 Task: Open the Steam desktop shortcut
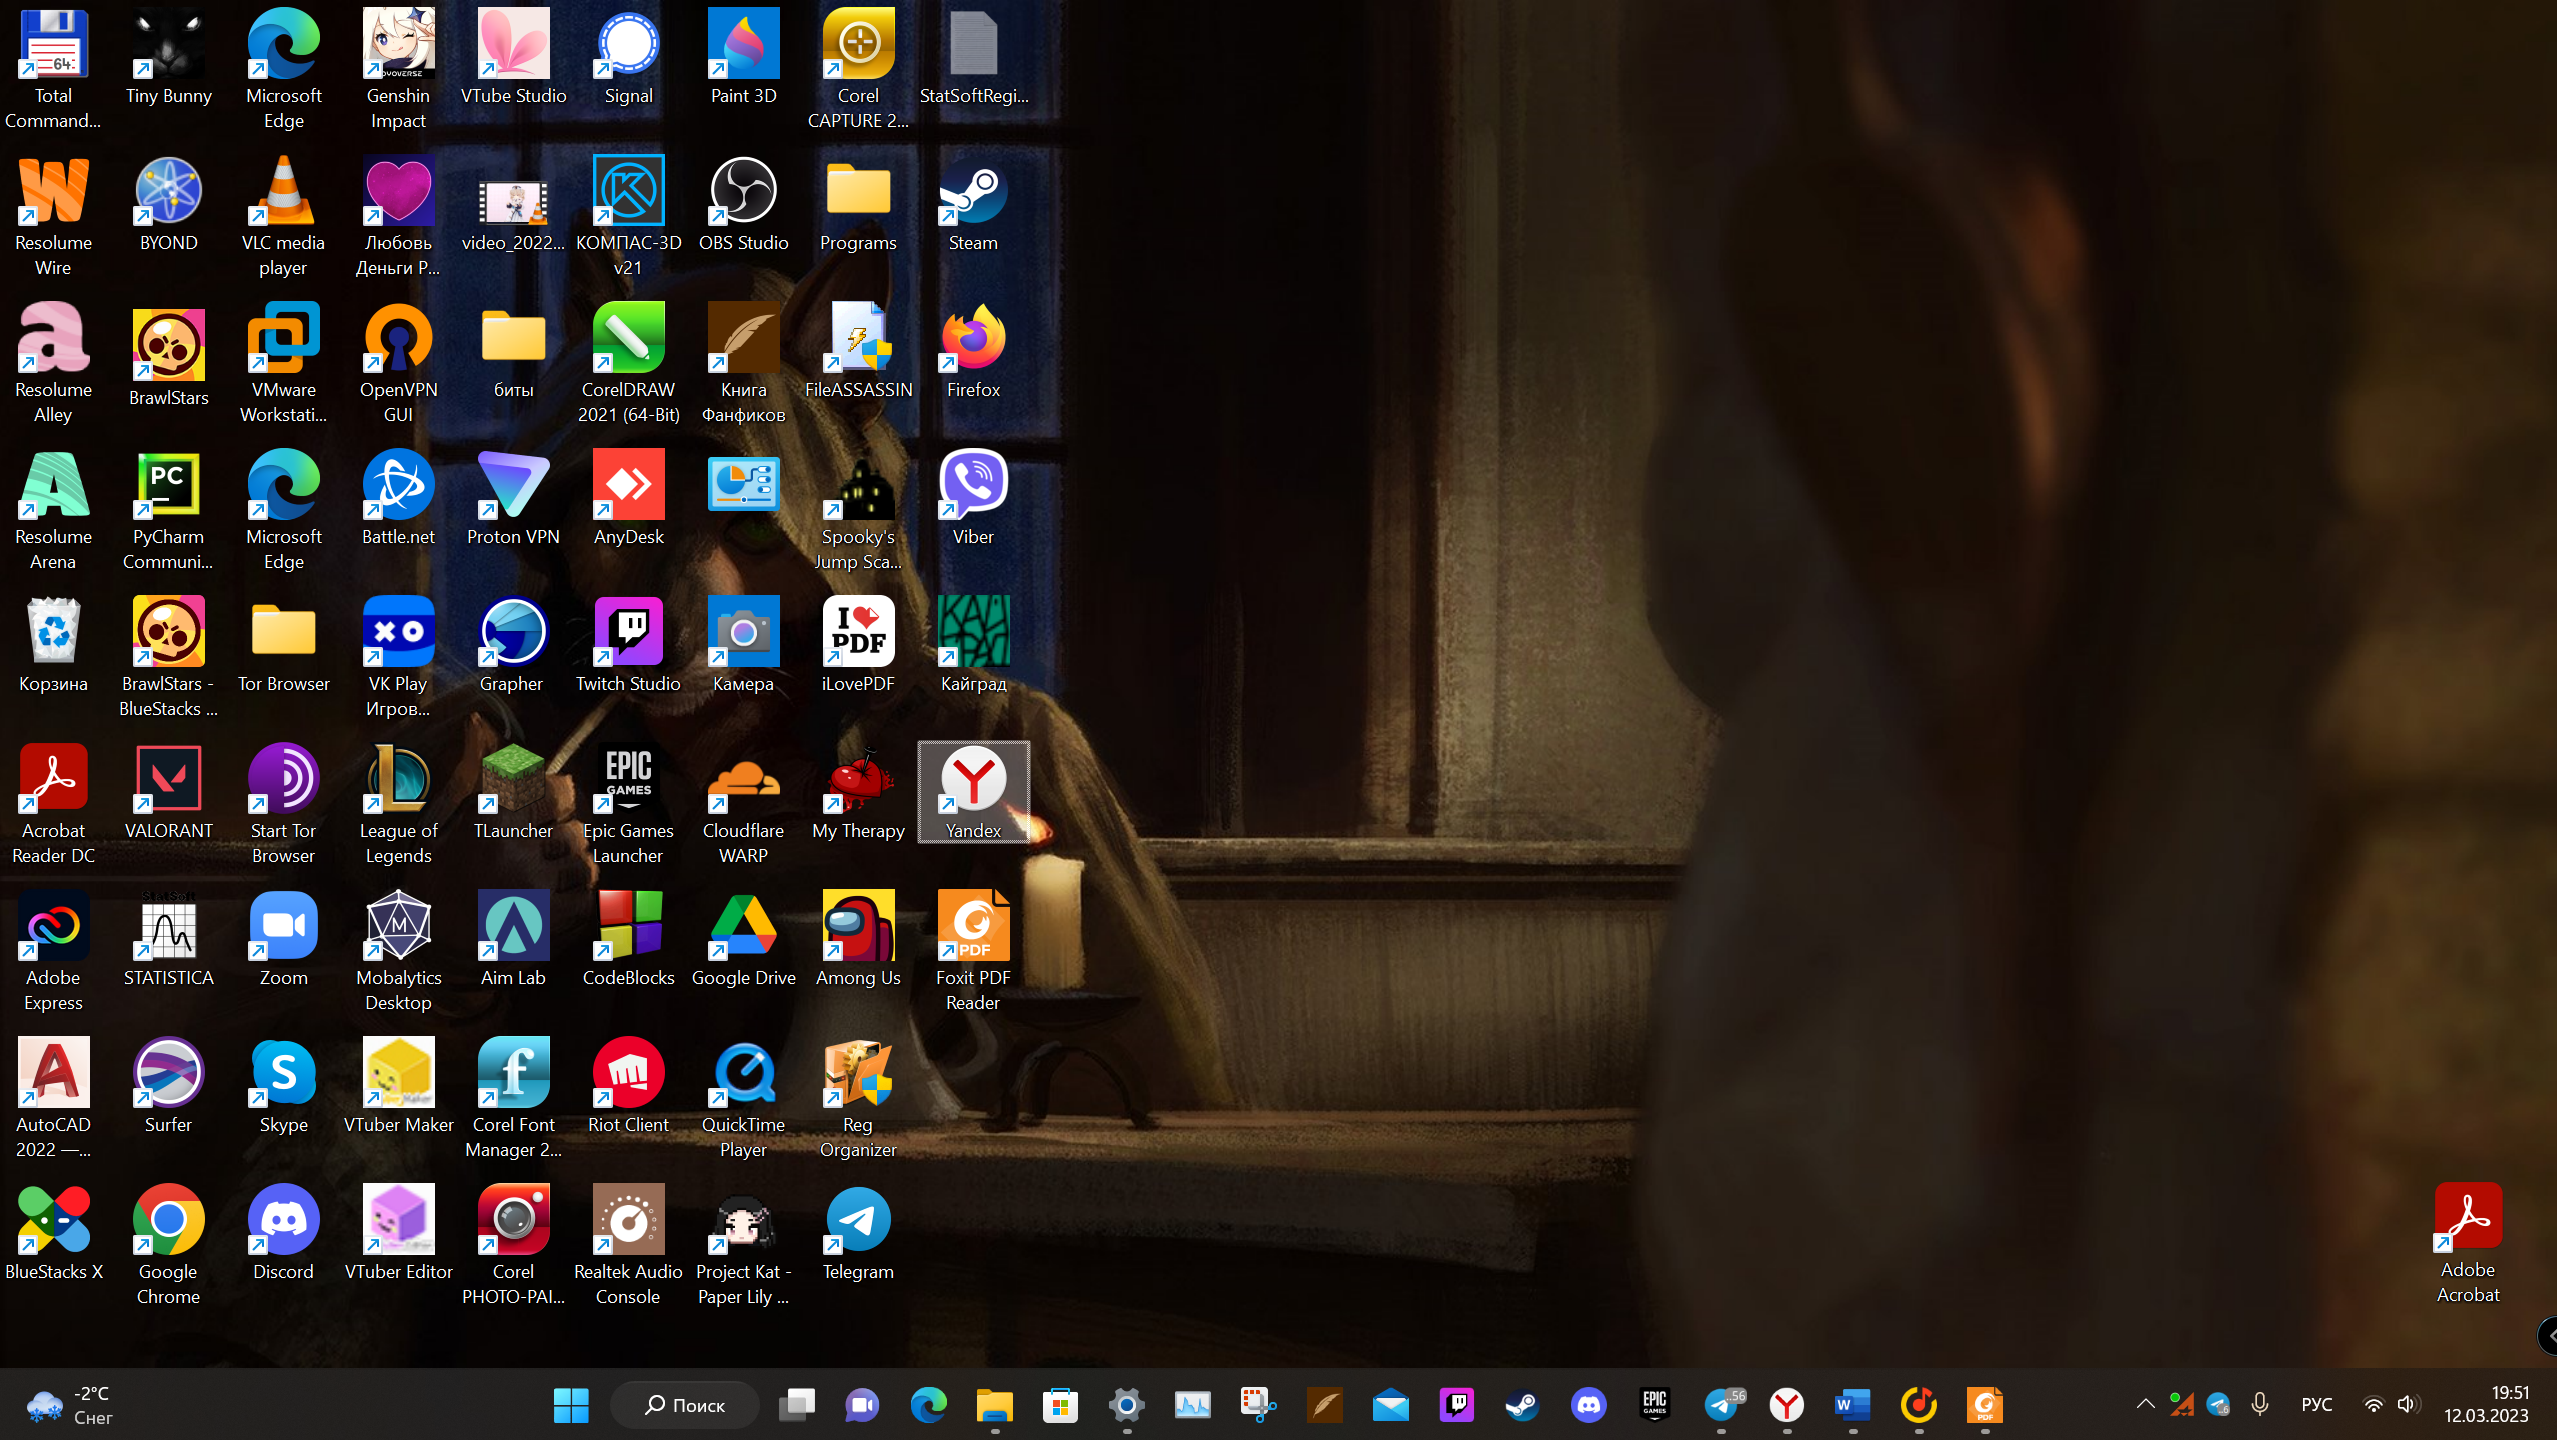pyautogui.click(x=973, y=203)
